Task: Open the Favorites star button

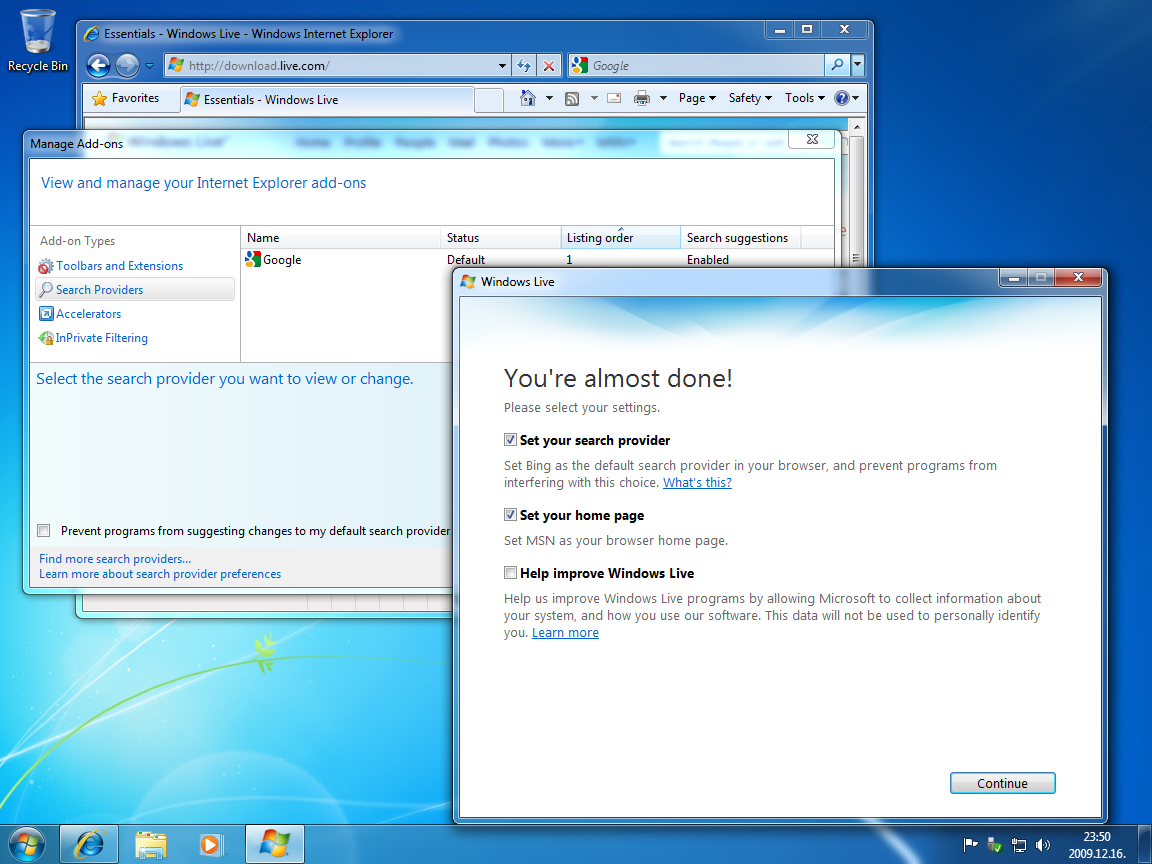Action: coord(126,98)
